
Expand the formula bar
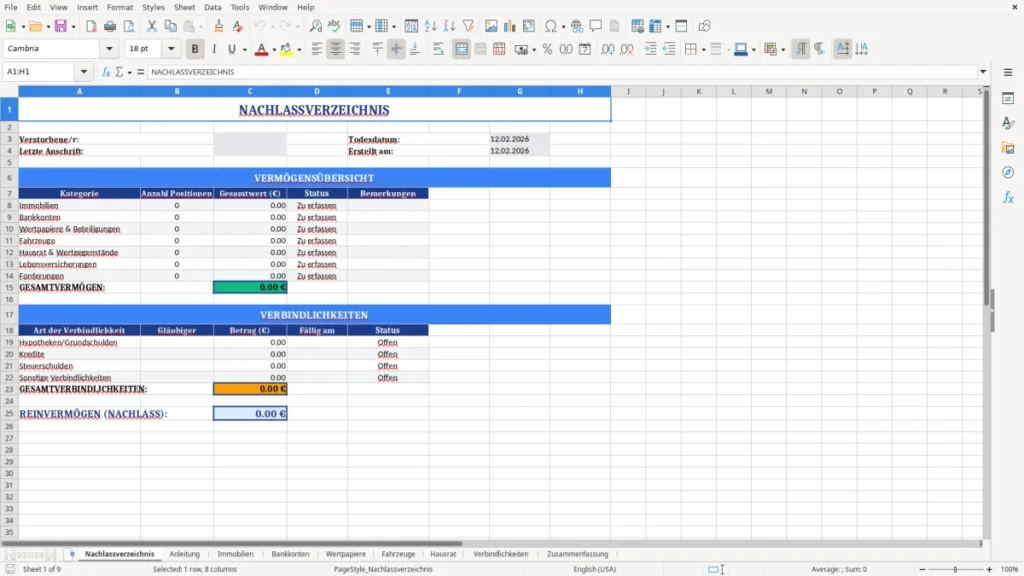tap(983, 72)
